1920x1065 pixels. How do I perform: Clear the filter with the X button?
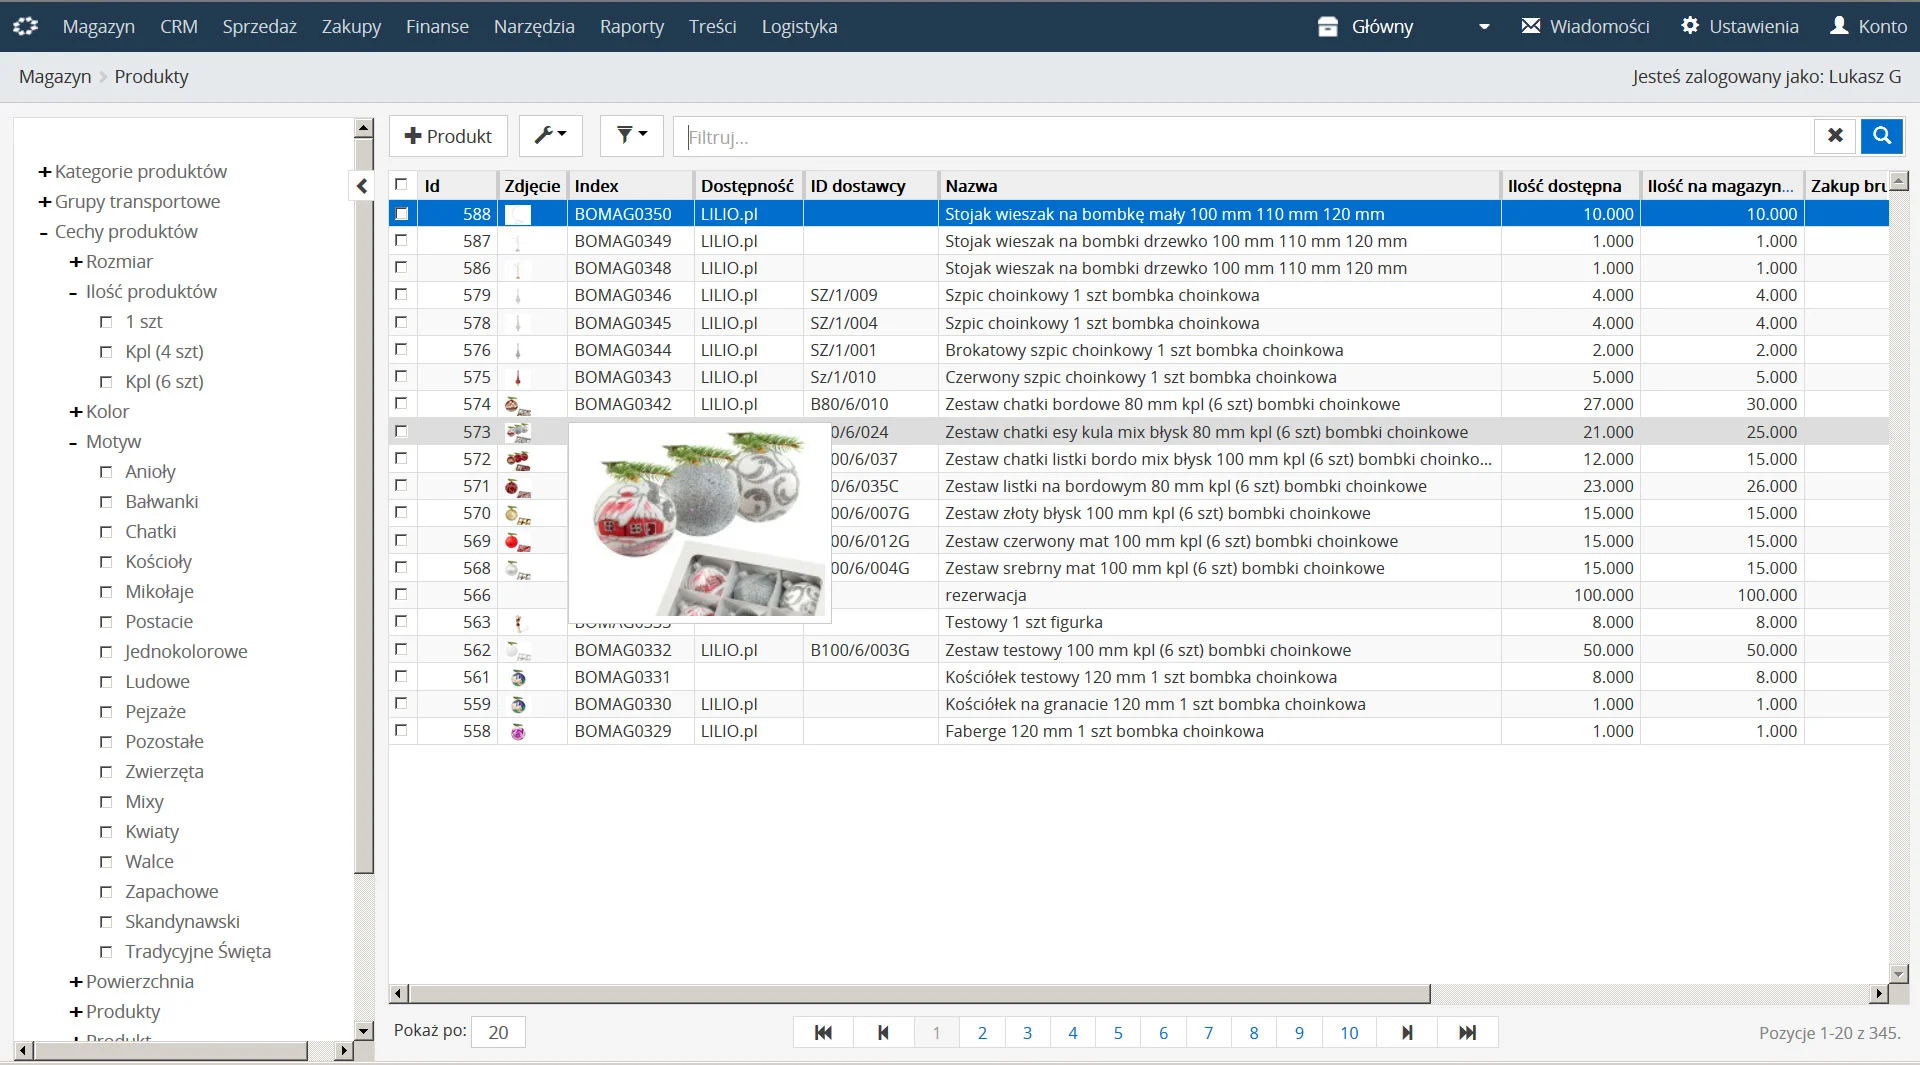[x=1835, y=136]
